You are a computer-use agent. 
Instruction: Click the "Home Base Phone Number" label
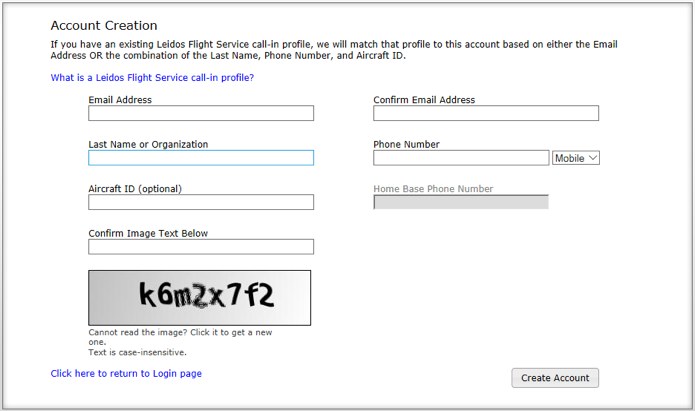click(433, 188)
